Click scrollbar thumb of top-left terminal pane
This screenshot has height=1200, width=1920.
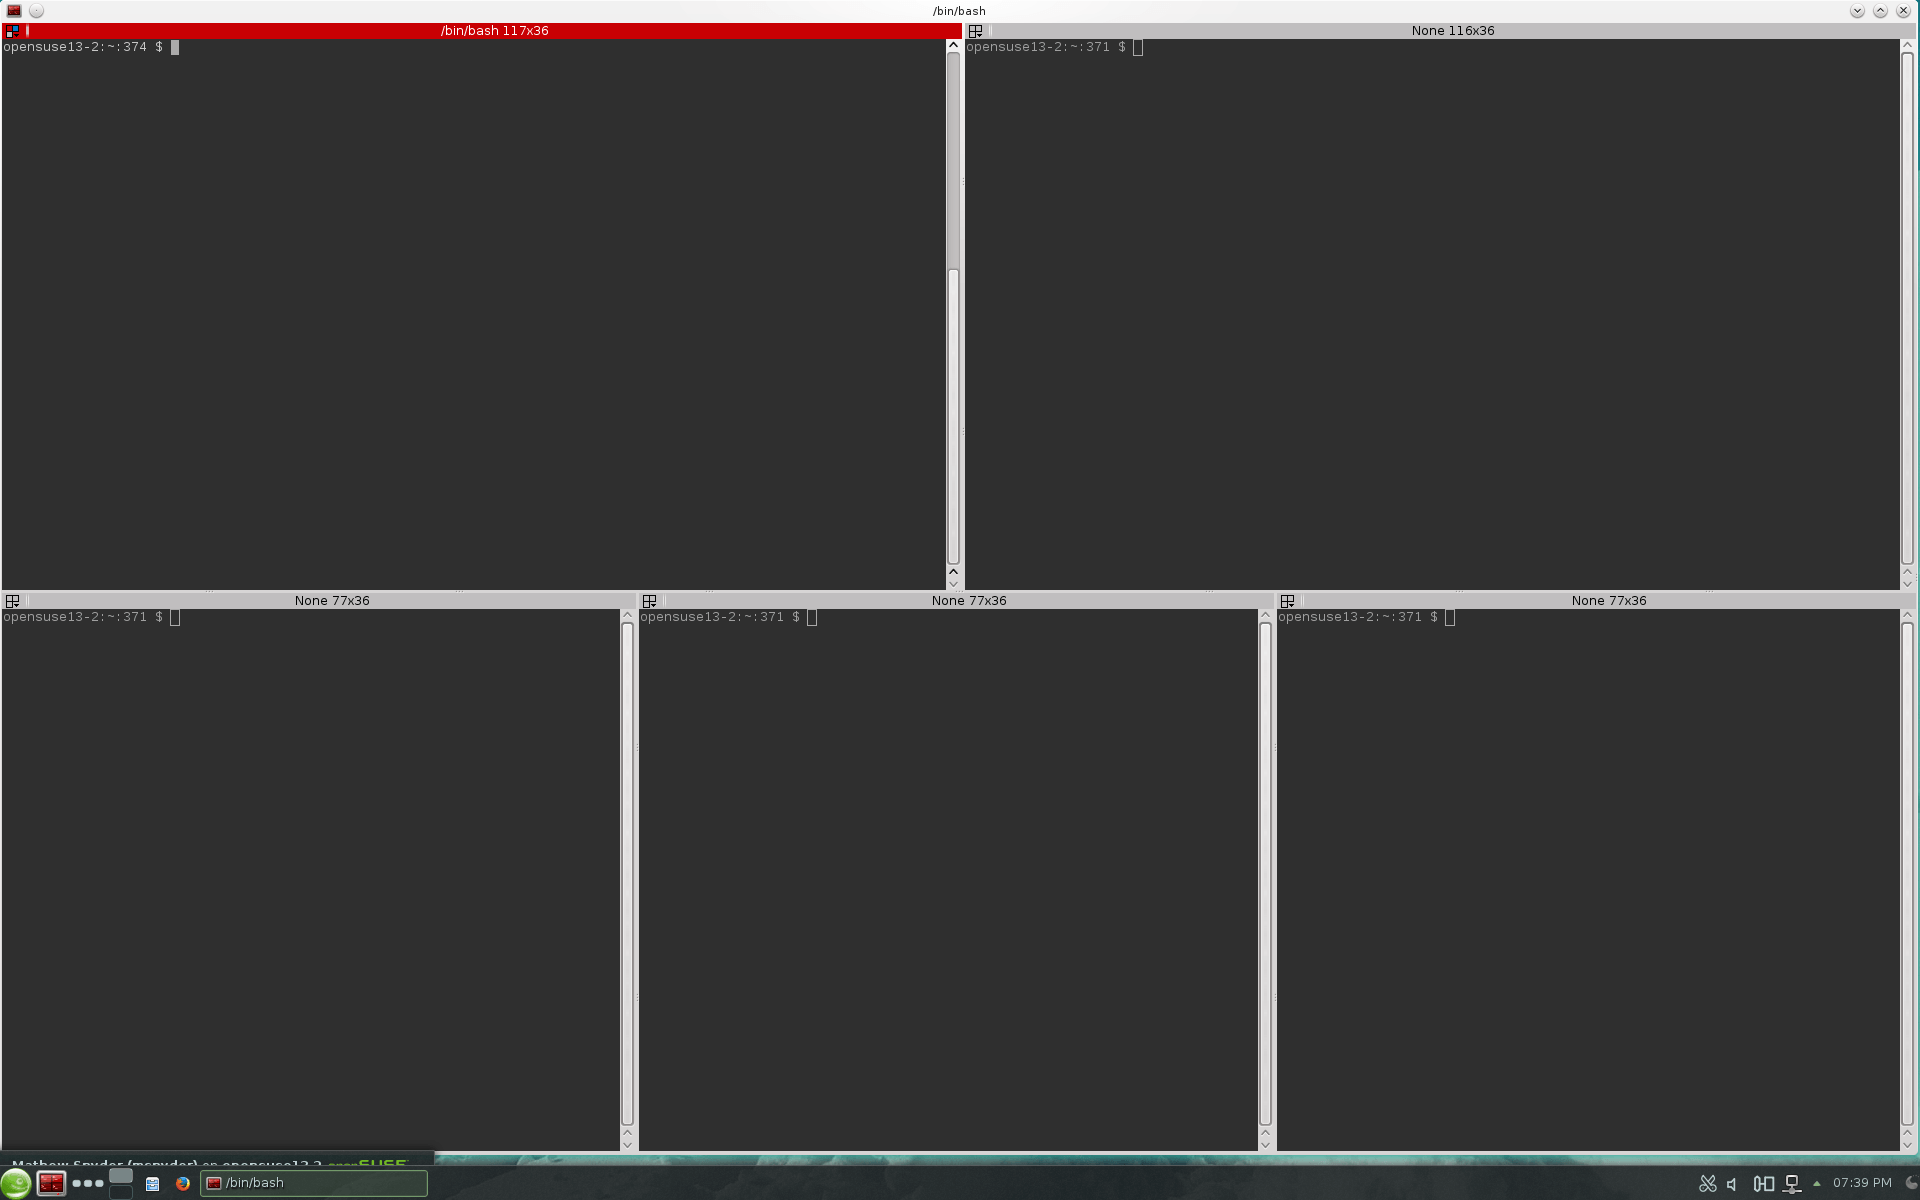point(953,417)
